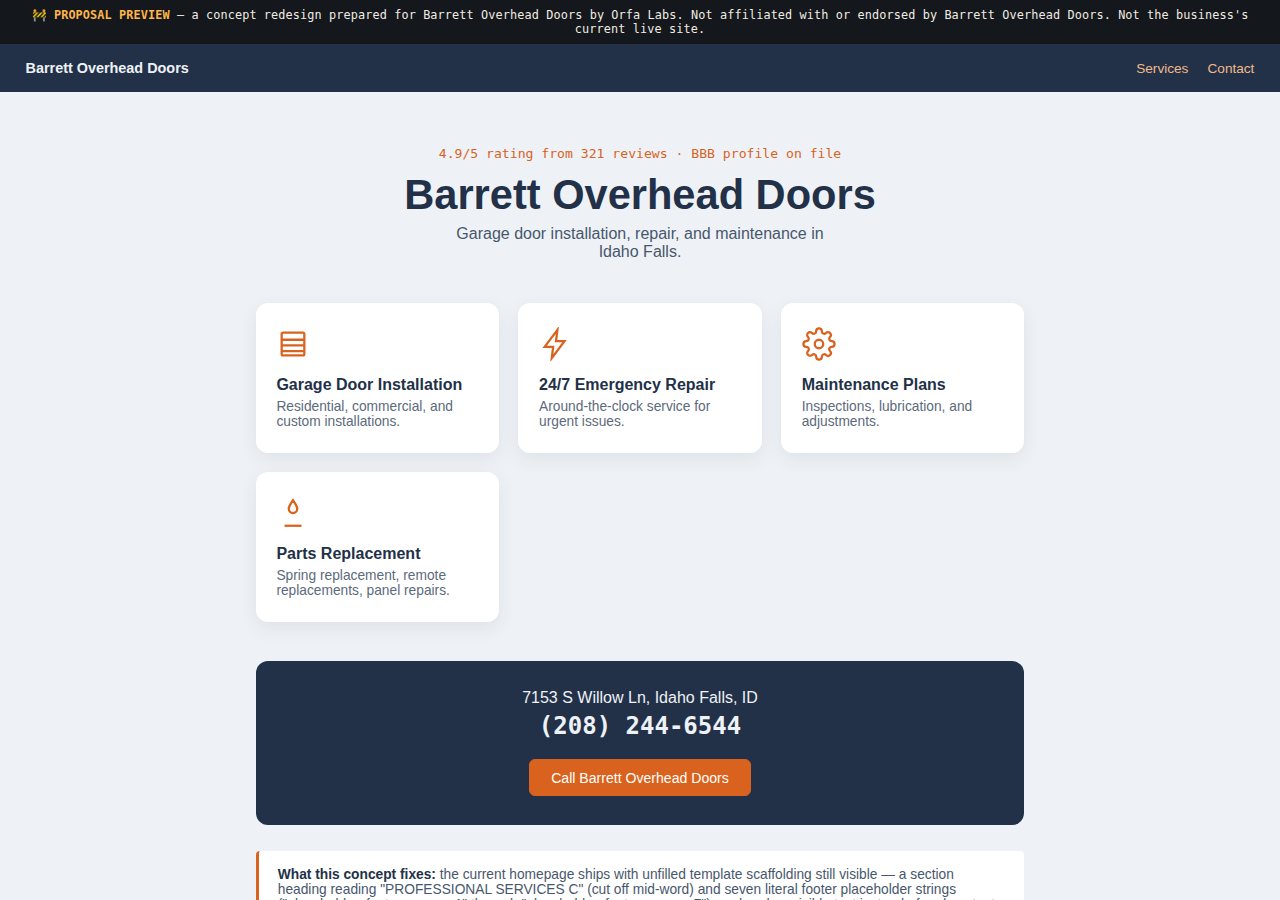Open the Services nav link

(x=1162, y=68)
